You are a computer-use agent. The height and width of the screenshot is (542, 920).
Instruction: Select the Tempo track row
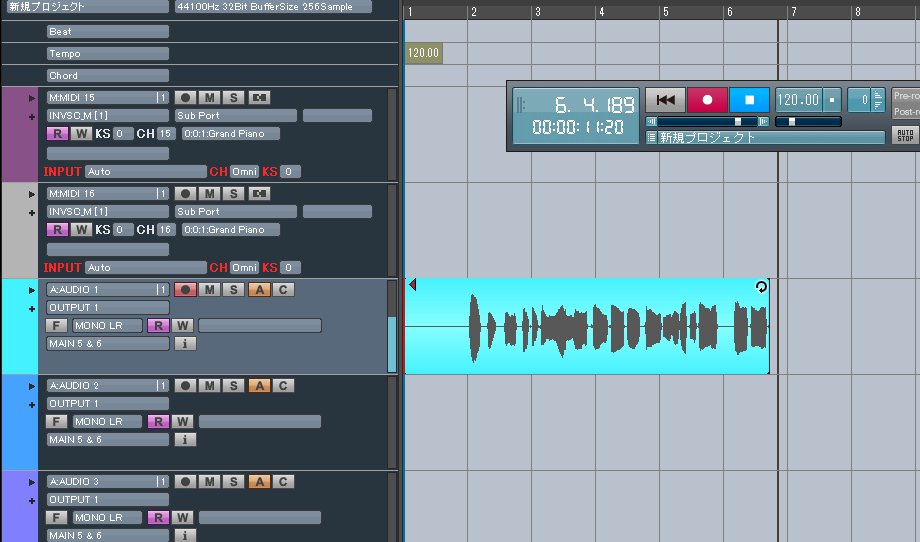coord(108,53)
